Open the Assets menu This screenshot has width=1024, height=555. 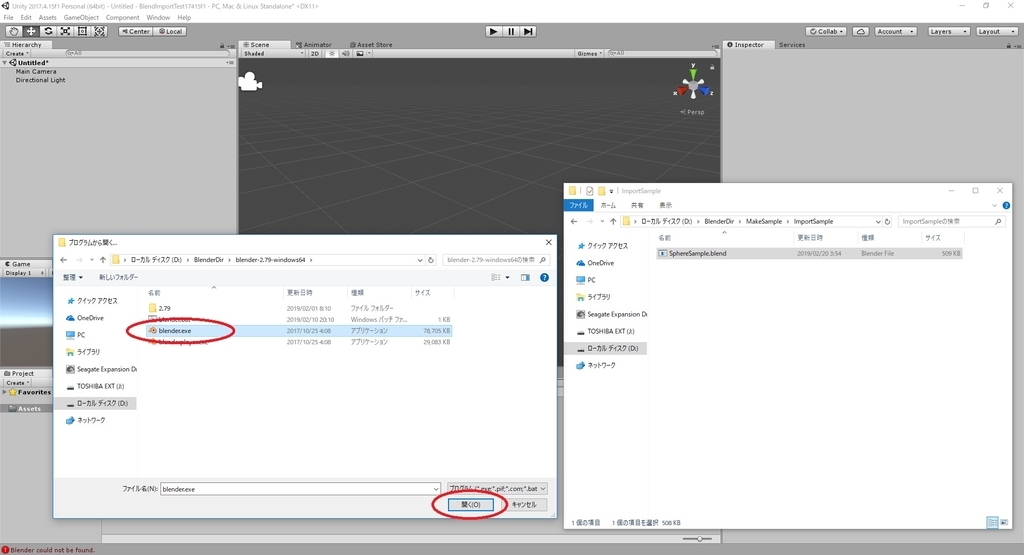48,18
